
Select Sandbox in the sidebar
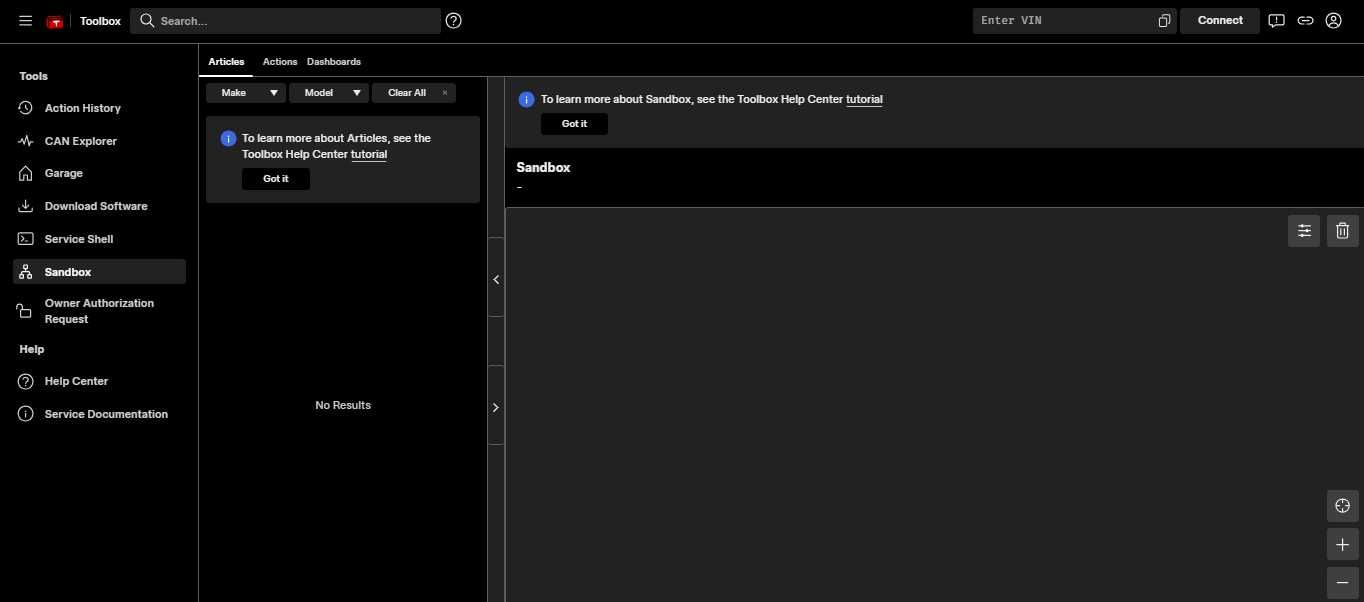[x=99, y=272]
